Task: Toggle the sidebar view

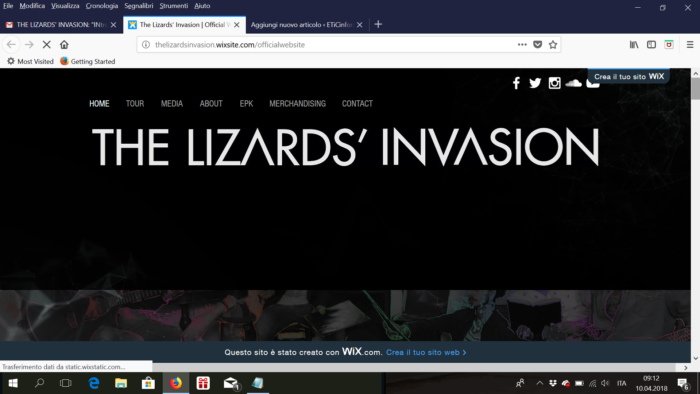Action: point(651,45)
